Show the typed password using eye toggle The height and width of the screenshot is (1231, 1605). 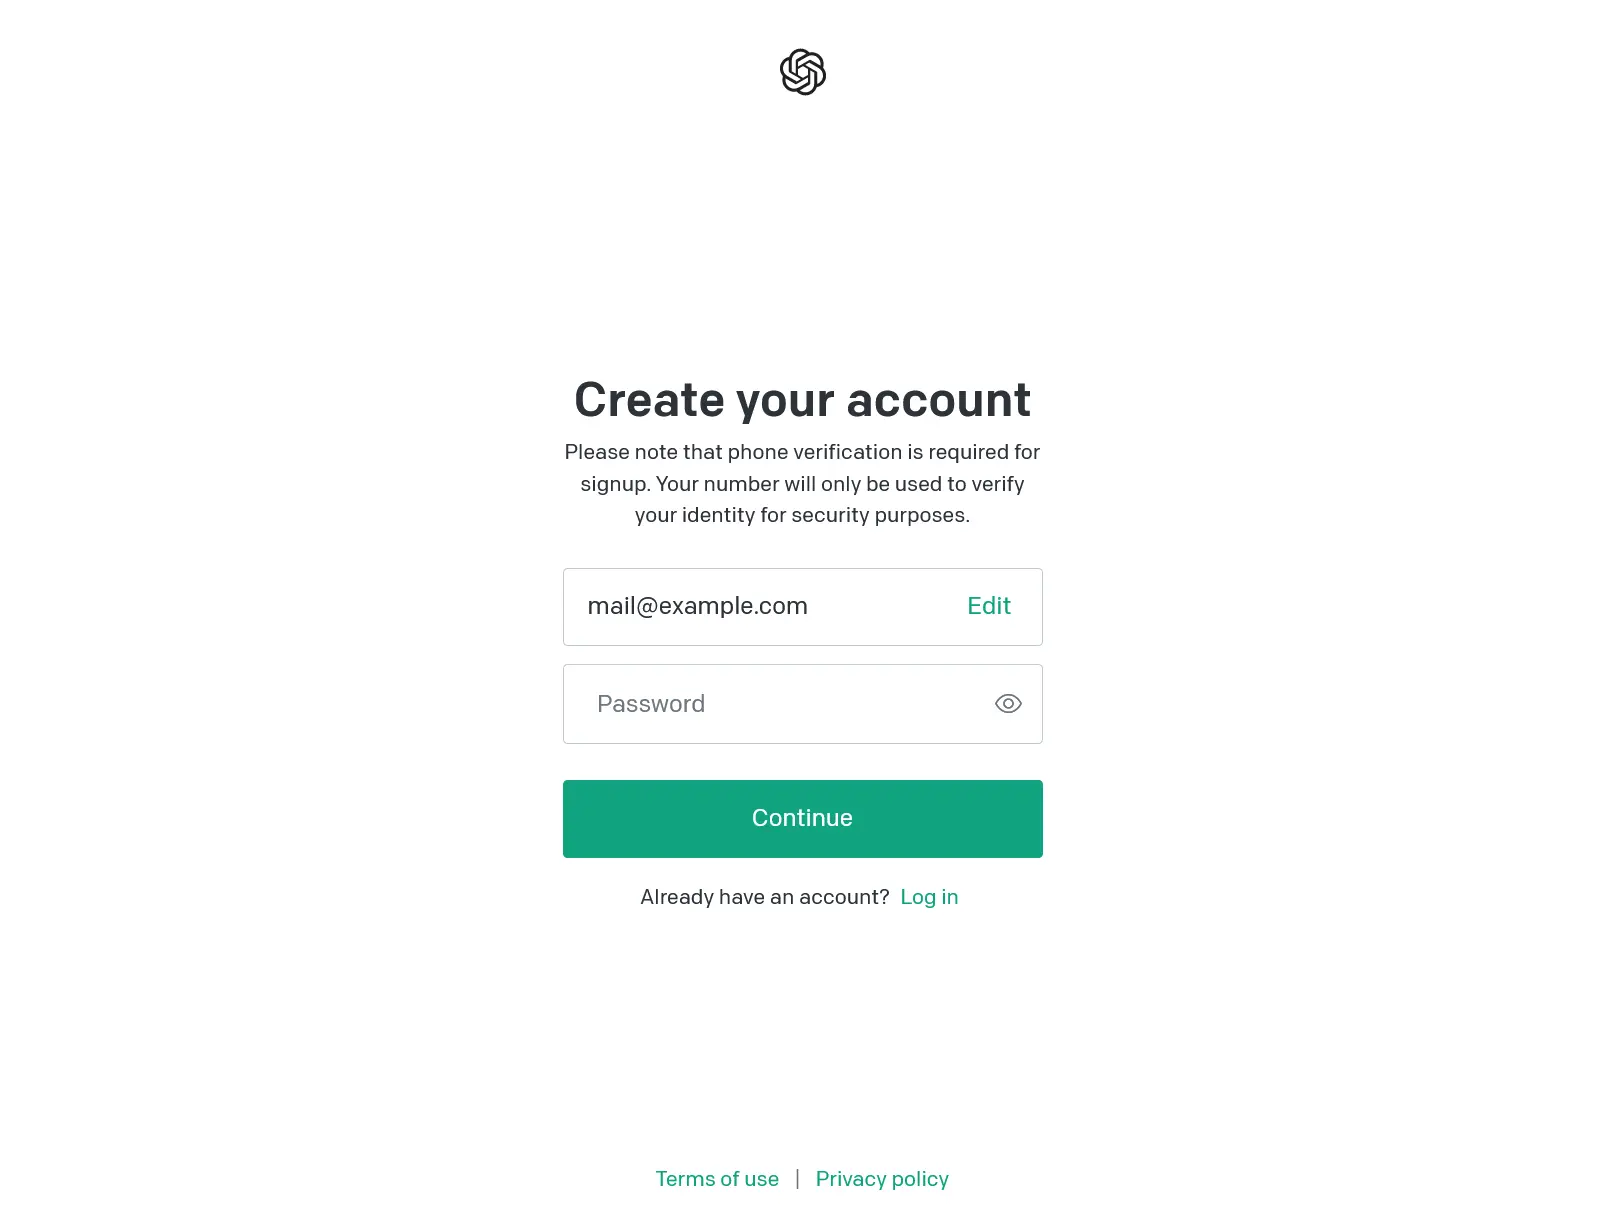pos(1008,704)
